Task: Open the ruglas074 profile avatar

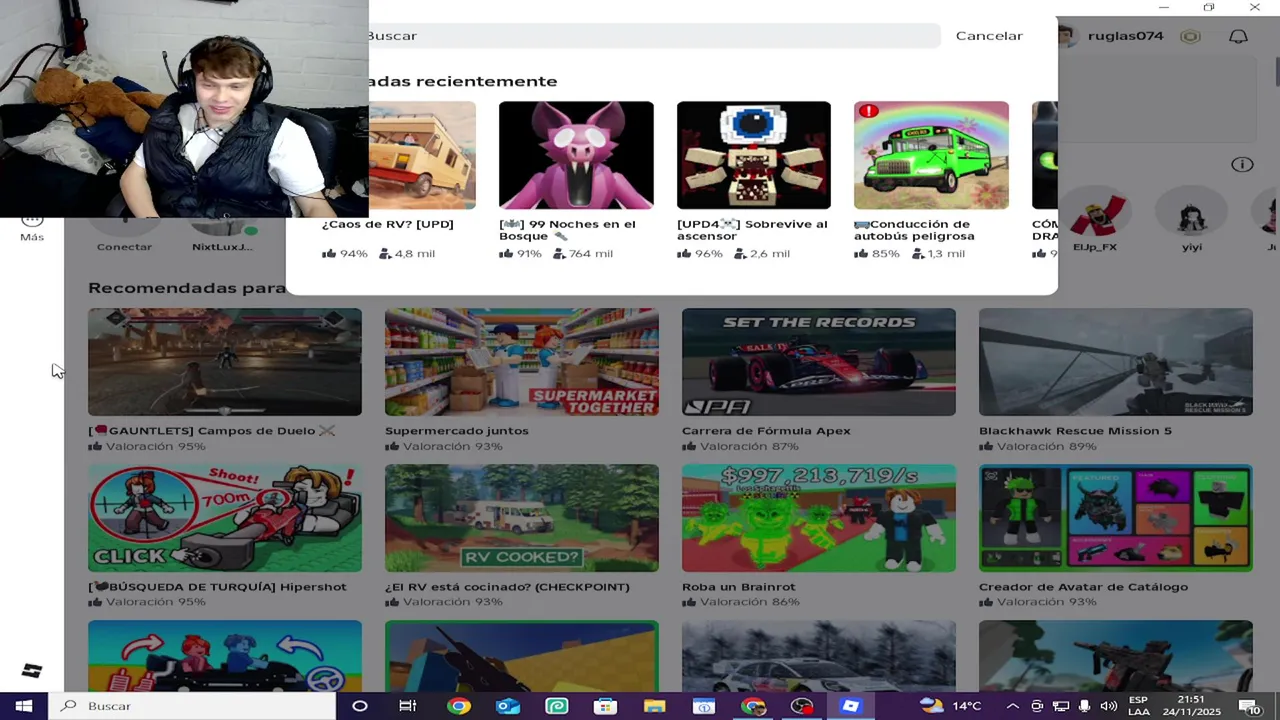Action: [1068, 36]
